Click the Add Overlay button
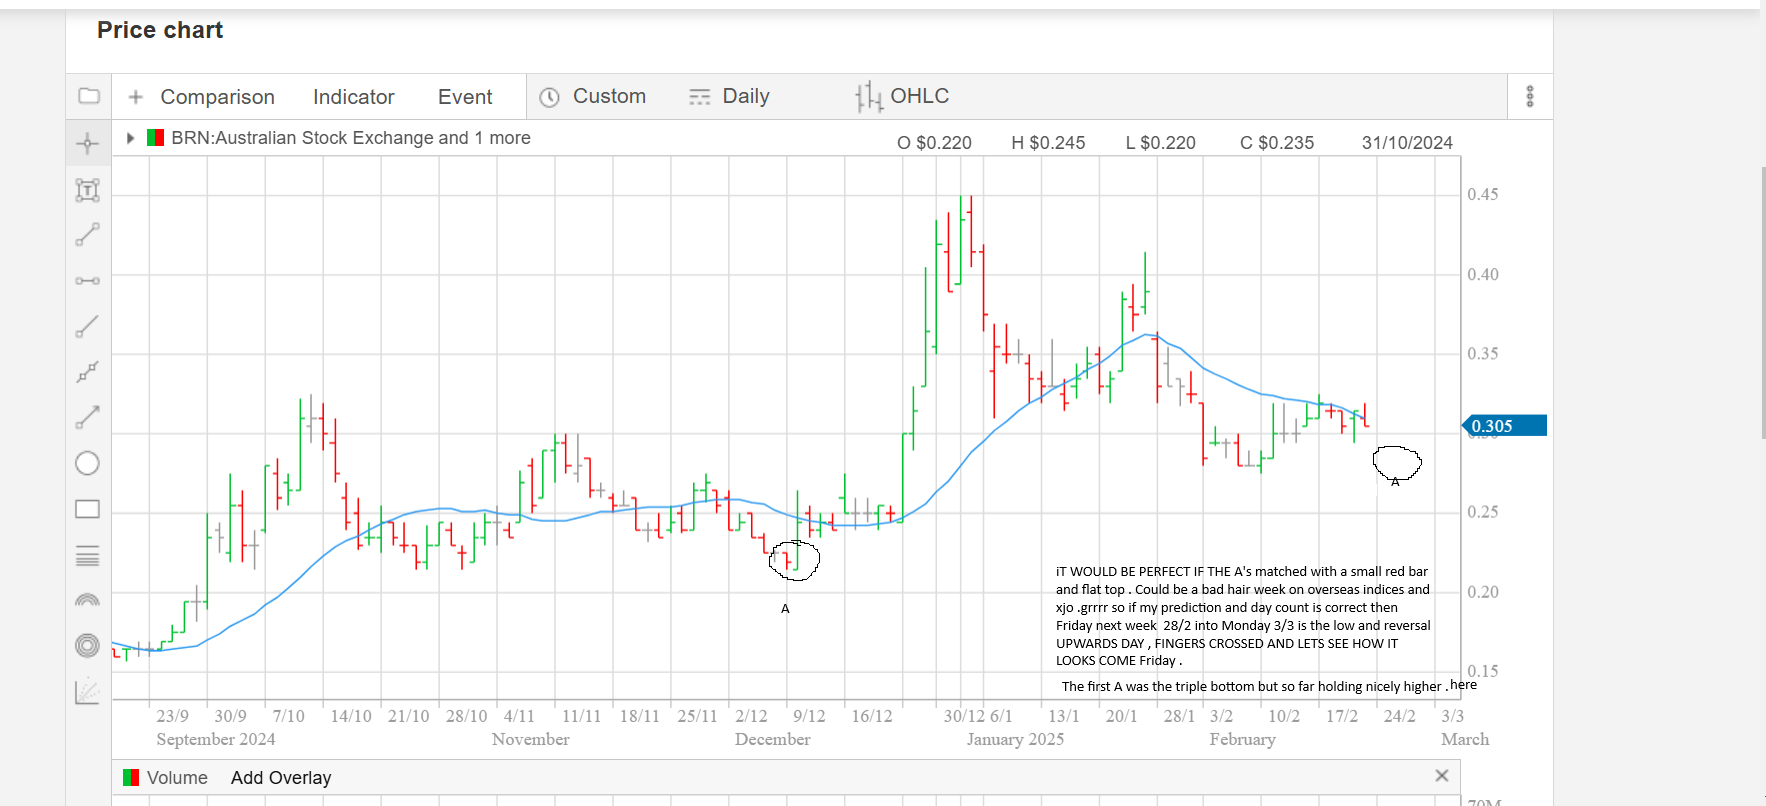The width and height of the screenshot is (1766, 806). (x=281, y=778)
